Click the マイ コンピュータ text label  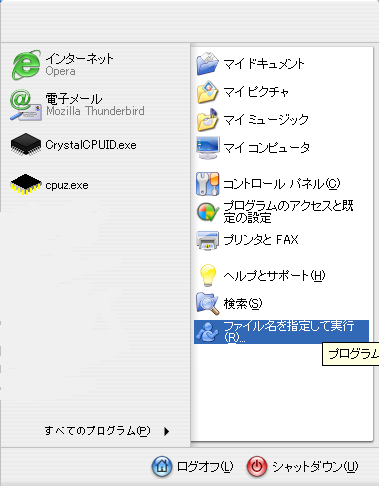click(267, 147)
